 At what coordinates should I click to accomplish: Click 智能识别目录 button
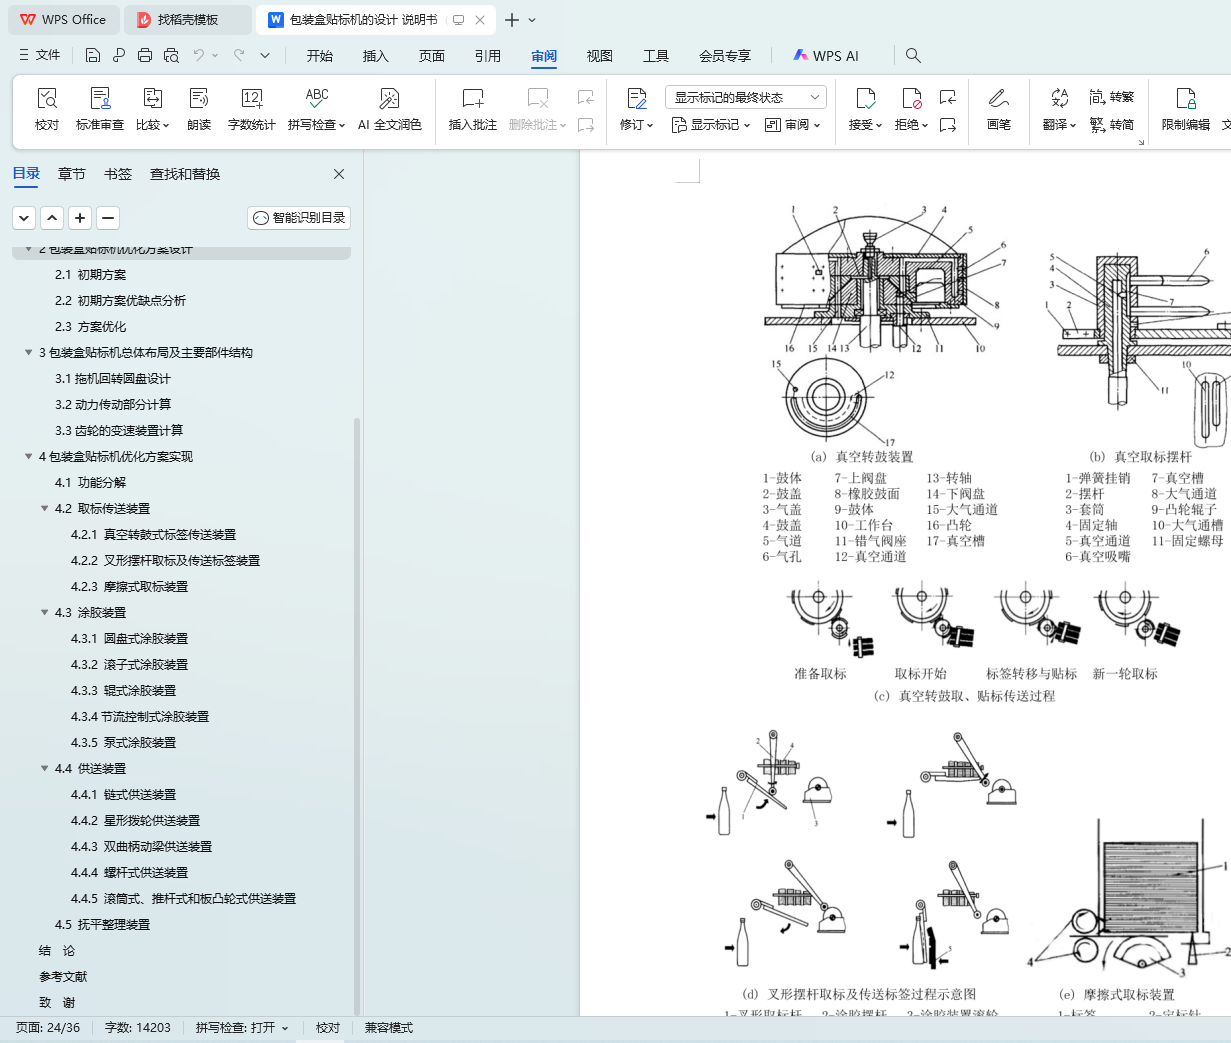[x=299, y=217]
